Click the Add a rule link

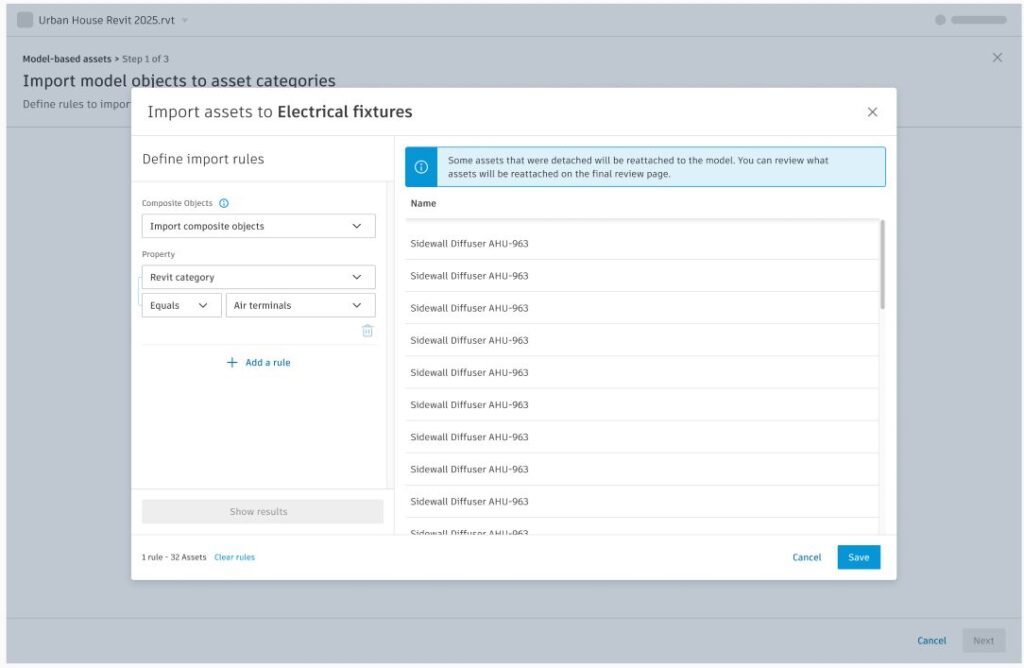267,363
